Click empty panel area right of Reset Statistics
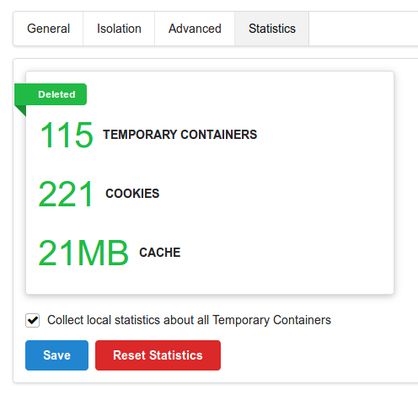Viewport: 418px width, 400px height. (317, 355)
